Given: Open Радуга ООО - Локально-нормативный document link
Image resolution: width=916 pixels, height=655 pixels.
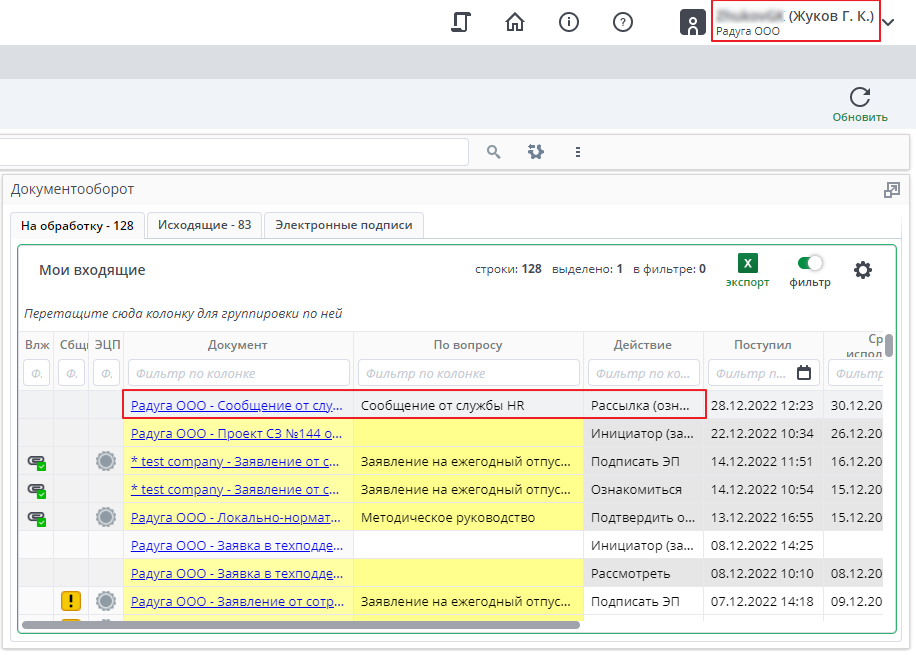Looking at the screenshot, I should click(237, 517).
